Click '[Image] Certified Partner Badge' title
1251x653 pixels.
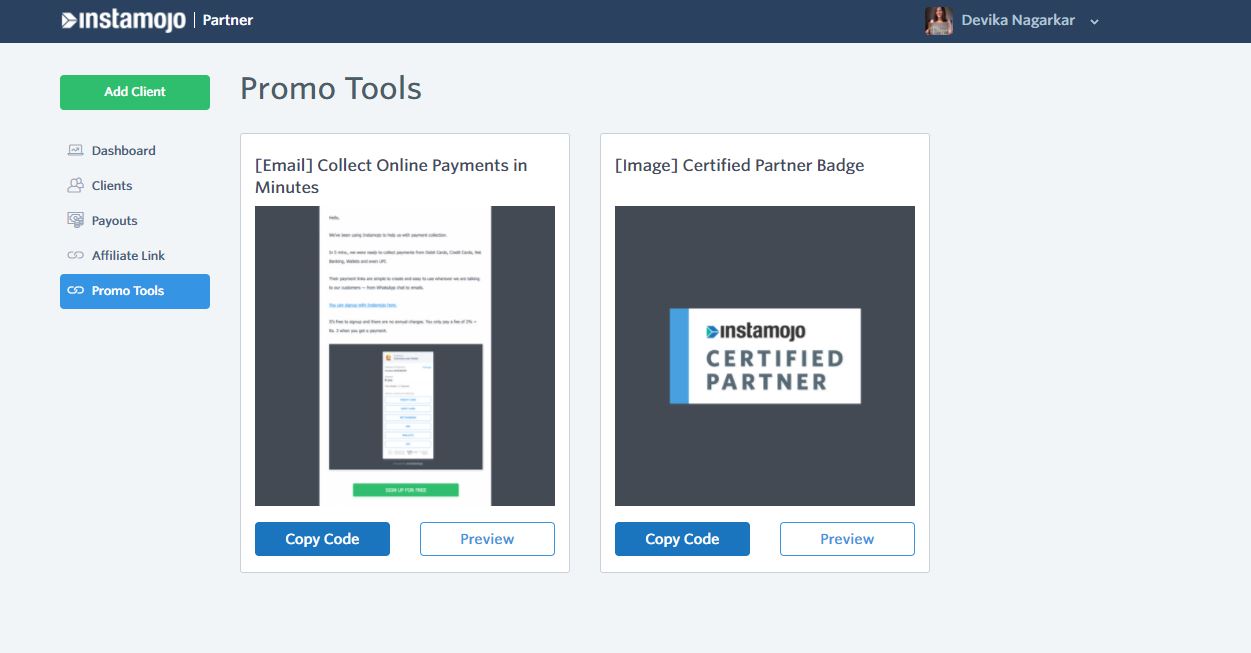739,165
